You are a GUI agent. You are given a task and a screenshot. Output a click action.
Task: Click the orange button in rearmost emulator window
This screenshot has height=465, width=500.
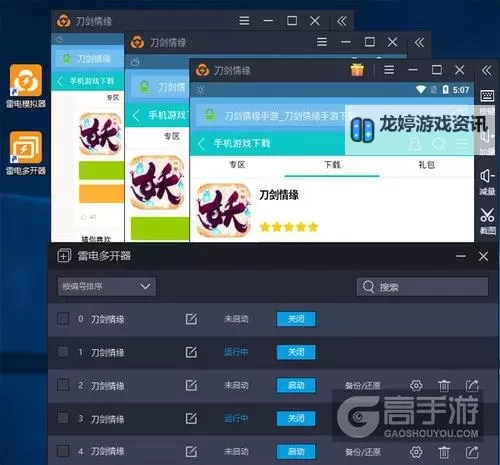pos(101,194)
